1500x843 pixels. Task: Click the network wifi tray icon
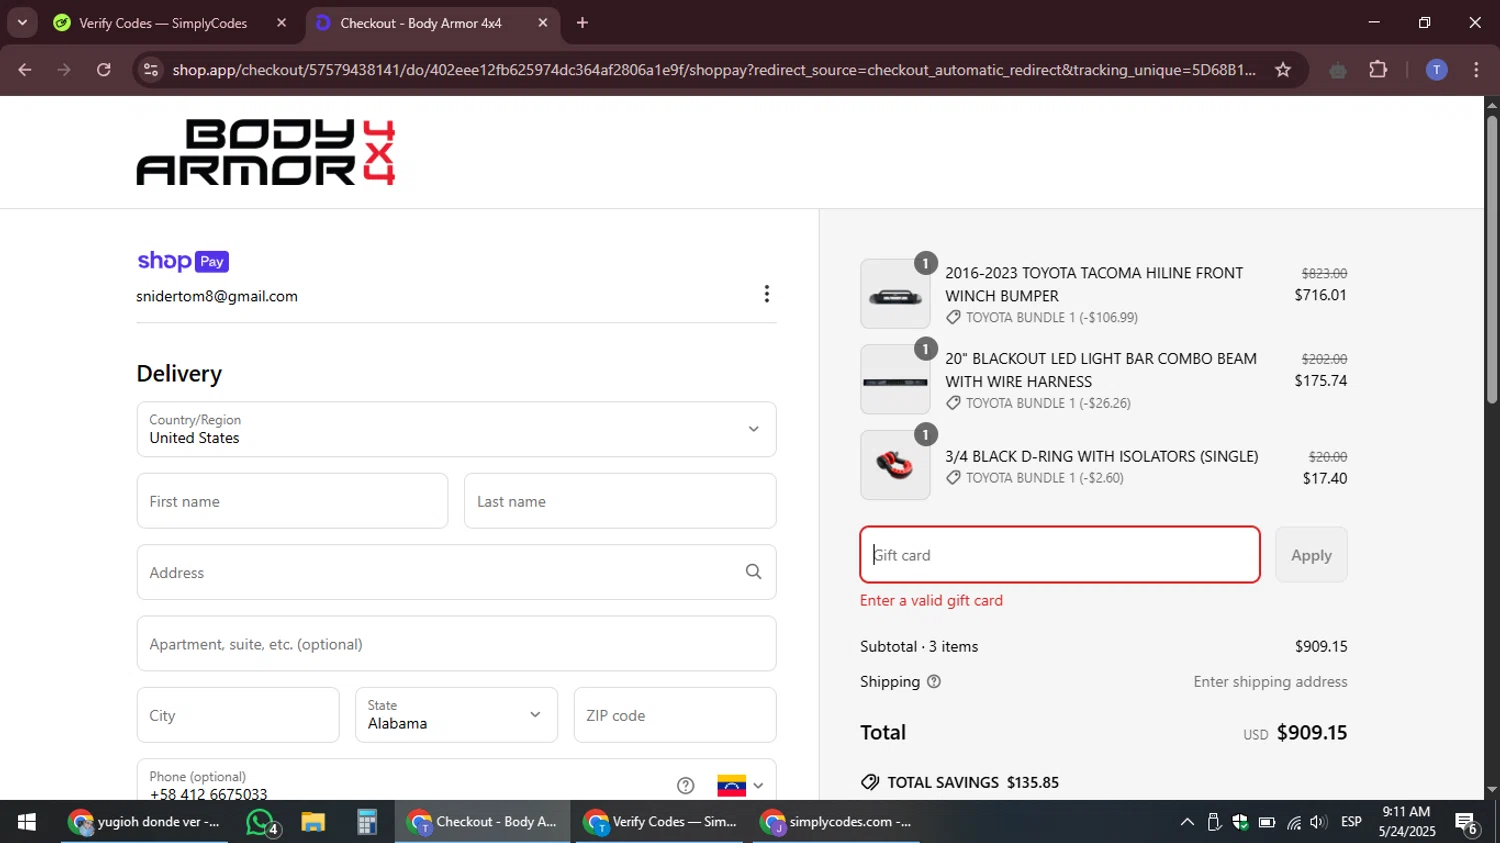(1294, 822)
